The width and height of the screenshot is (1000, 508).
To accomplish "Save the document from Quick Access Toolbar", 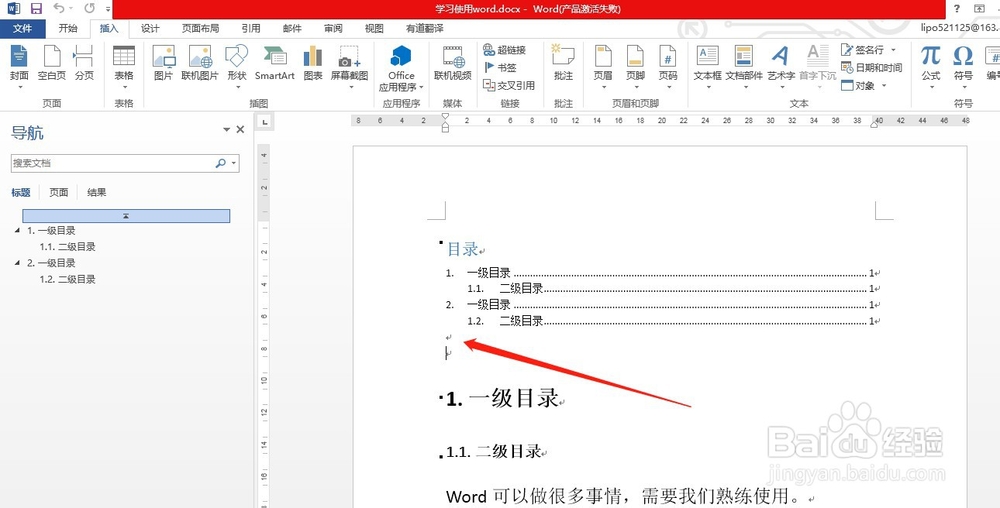I will pyautogui.click(x=36, y=8).
